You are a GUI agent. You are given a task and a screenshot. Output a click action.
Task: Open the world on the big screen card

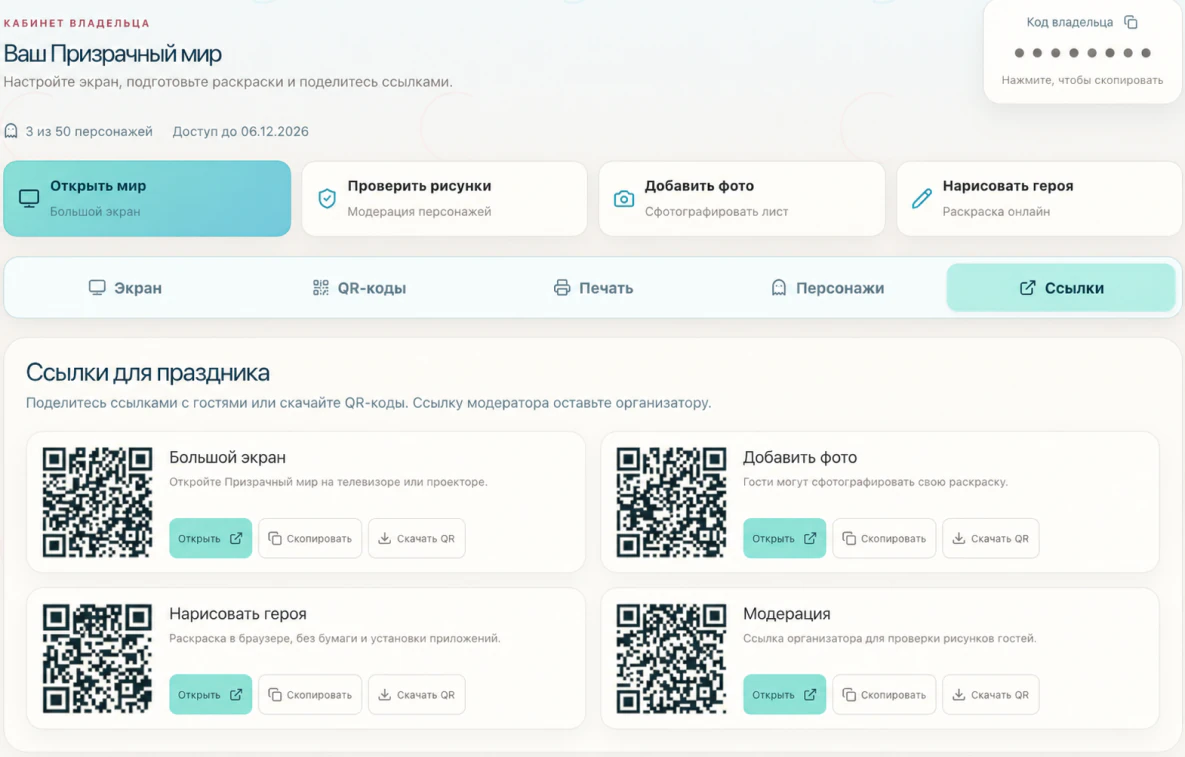coord(147,199)
